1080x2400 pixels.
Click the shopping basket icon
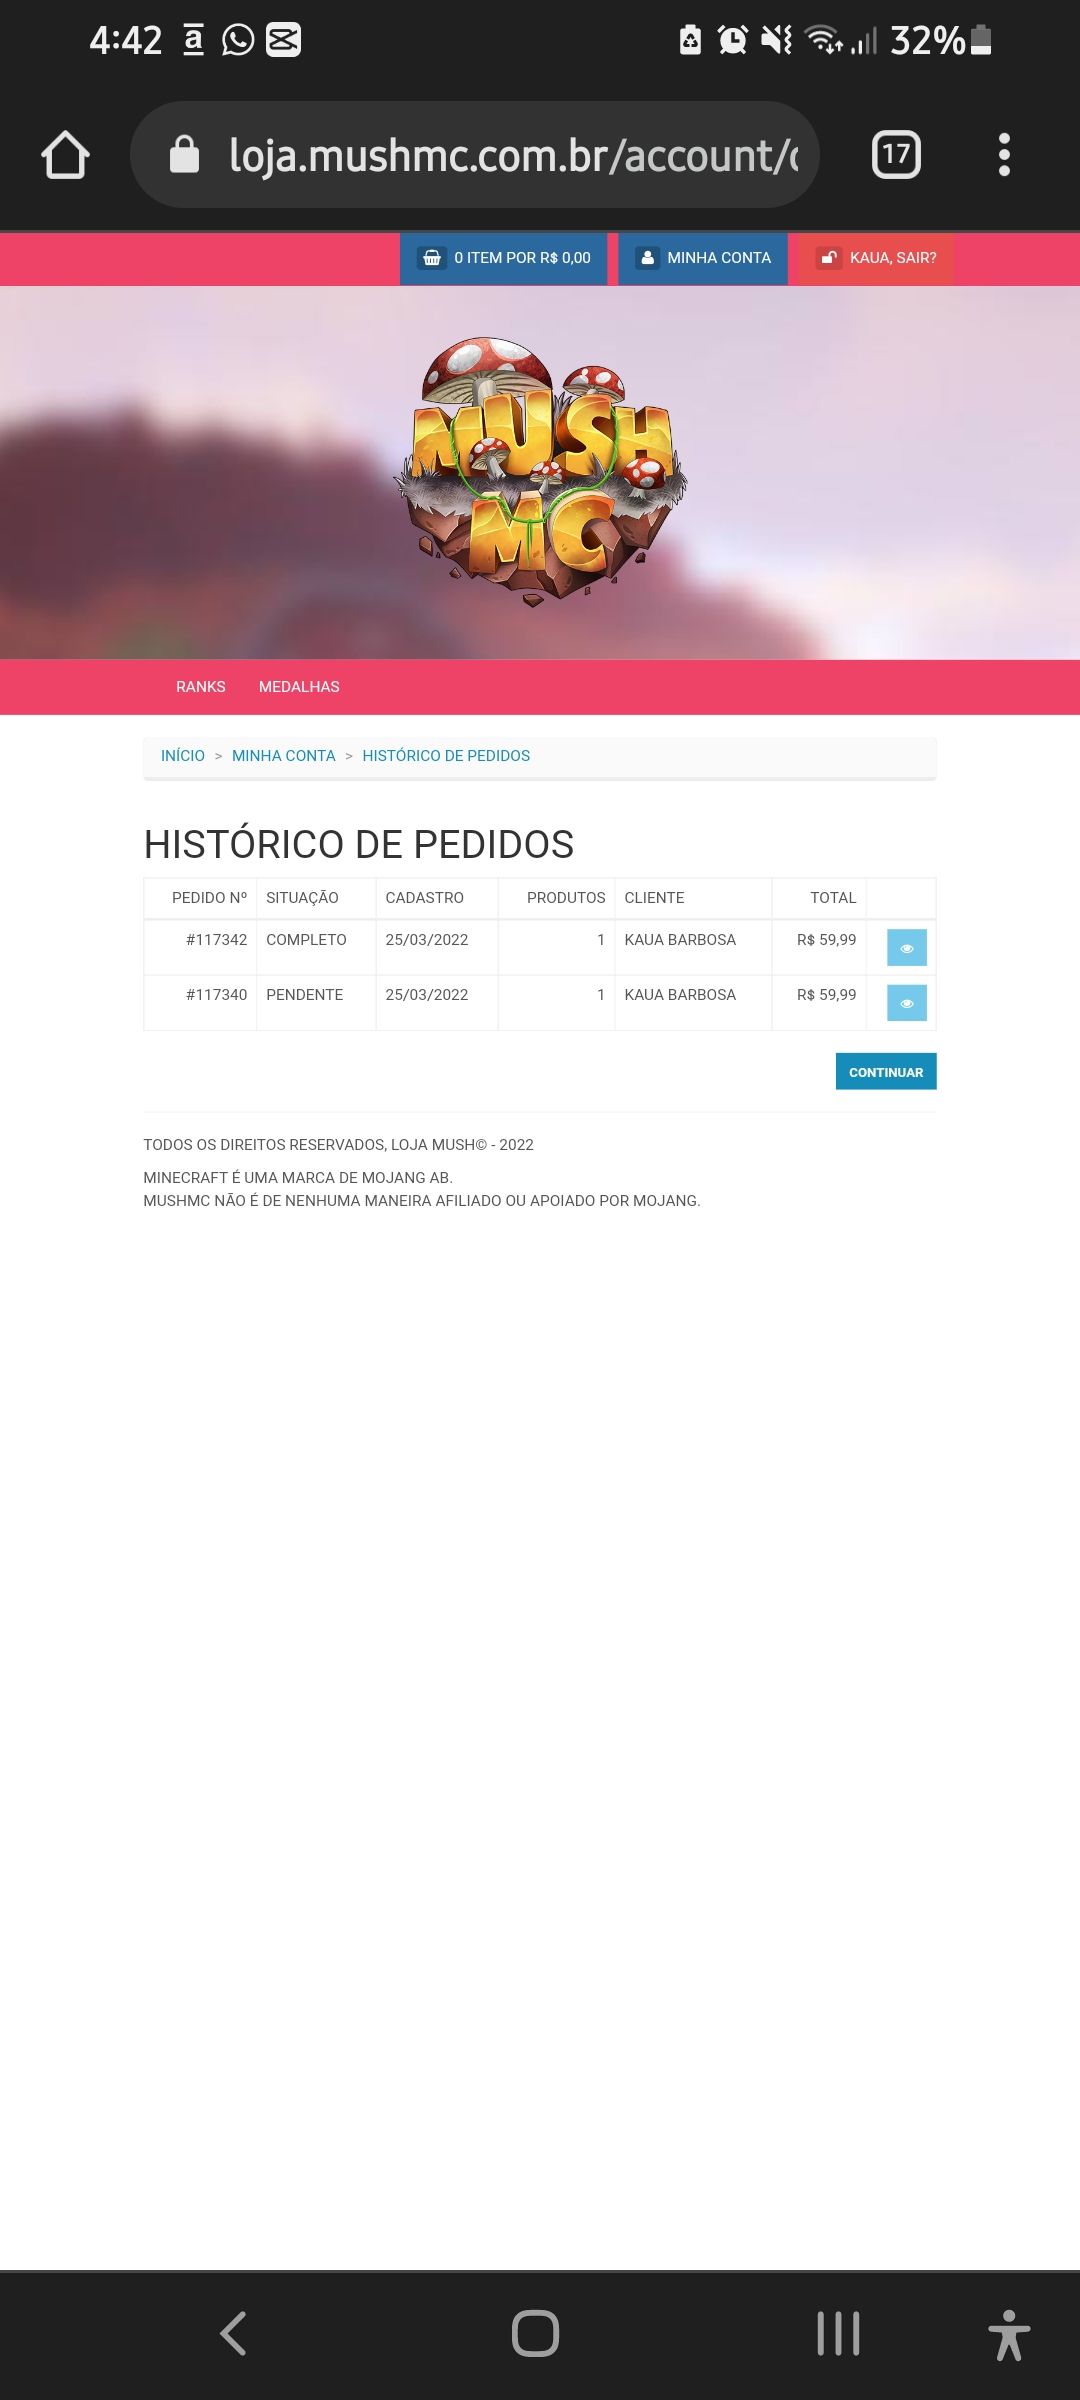(432, 258)
